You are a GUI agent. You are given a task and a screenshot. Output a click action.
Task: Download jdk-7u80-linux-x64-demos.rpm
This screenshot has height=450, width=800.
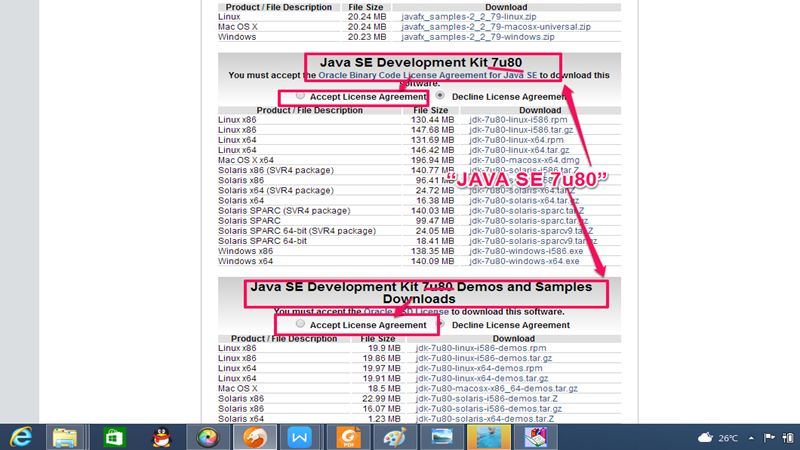(479, 368)
